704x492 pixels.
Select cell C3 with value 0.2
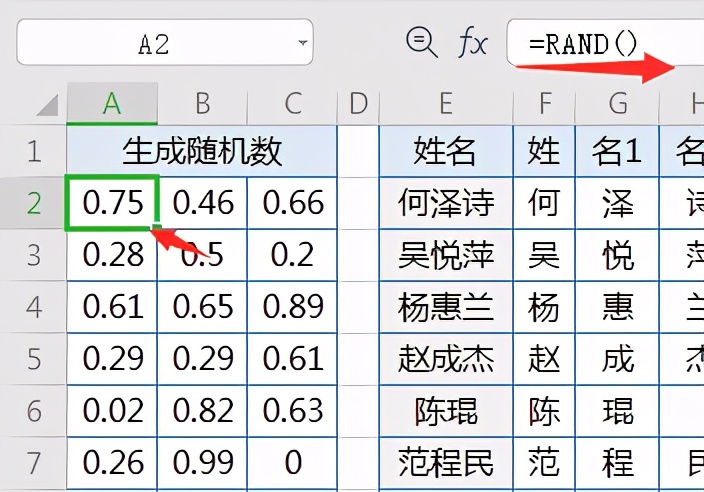point(292,255)
